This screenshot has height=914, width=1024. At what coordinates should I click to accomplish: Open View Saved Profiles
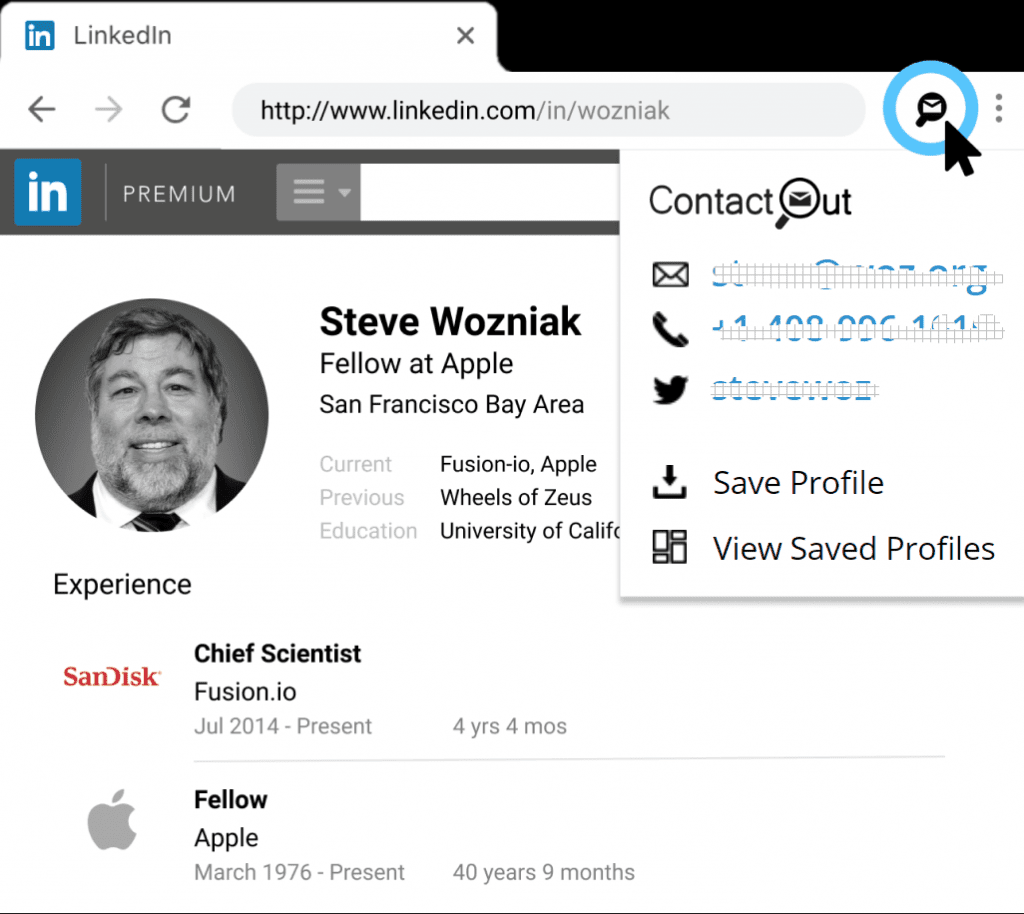coord(853,548)
